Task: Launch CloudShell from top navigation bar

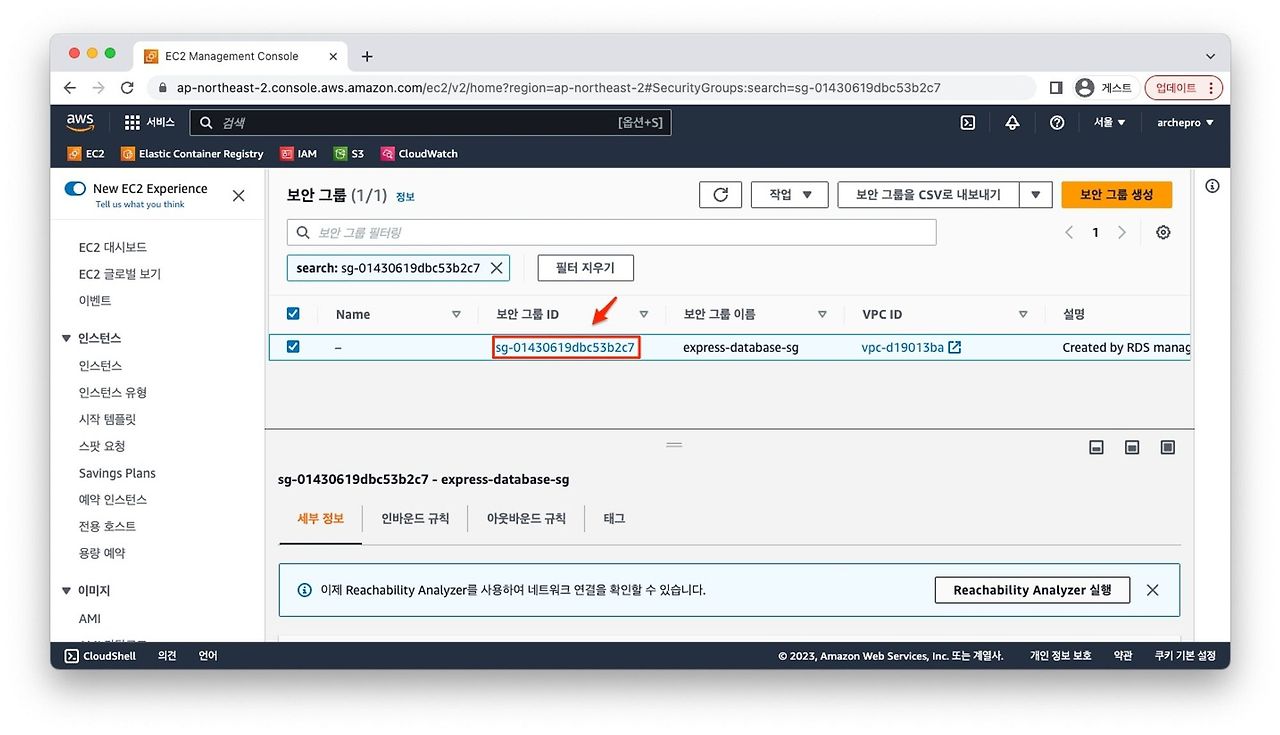Action: (968, 122)
